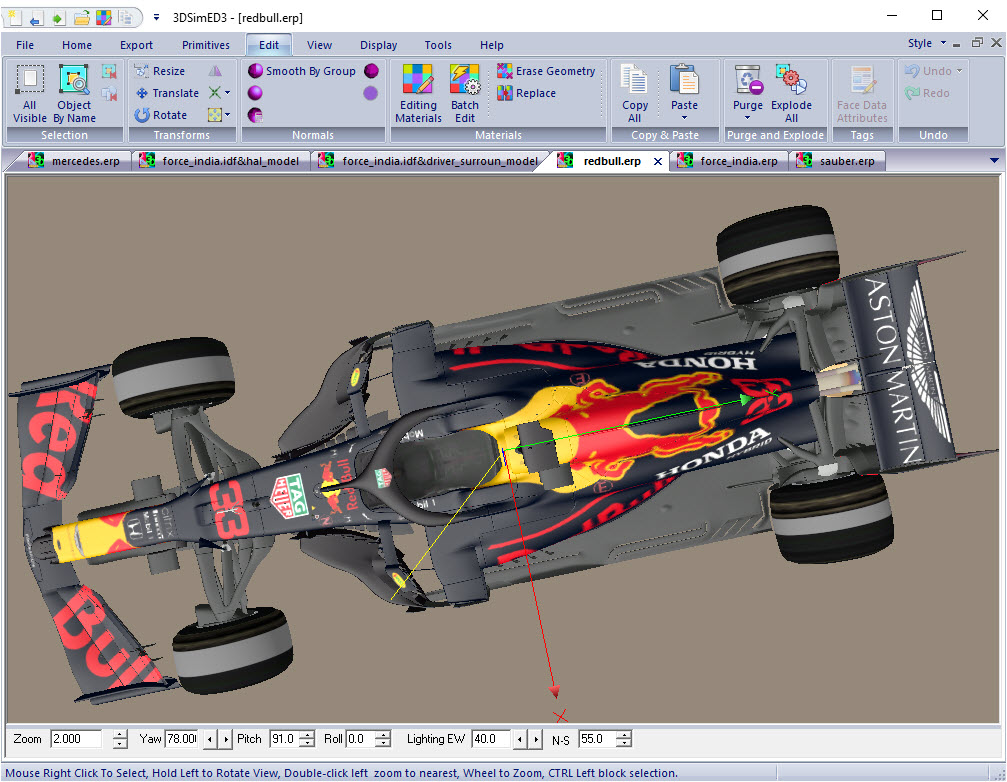The image size is (1007, 782).
Task: Click the yellow grid-arrows icon next to Rotate
Action: pos(215,115)
